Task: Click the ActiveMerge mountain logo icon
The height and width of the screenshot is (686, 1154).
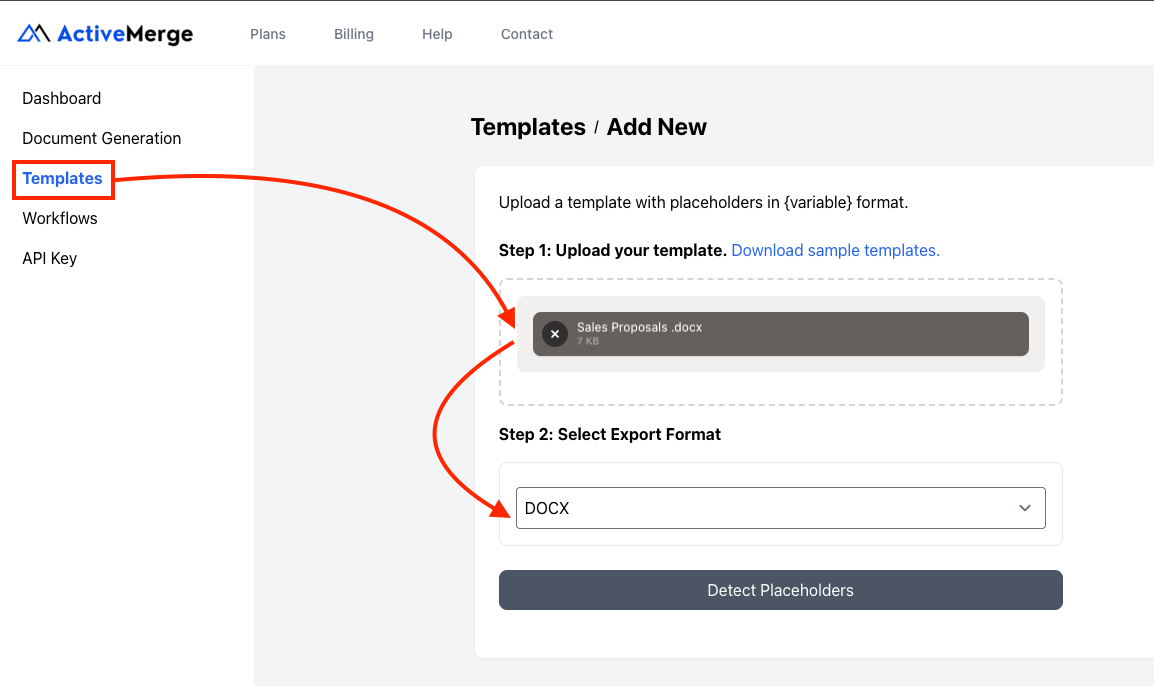Action: click(x=31, y=32)
